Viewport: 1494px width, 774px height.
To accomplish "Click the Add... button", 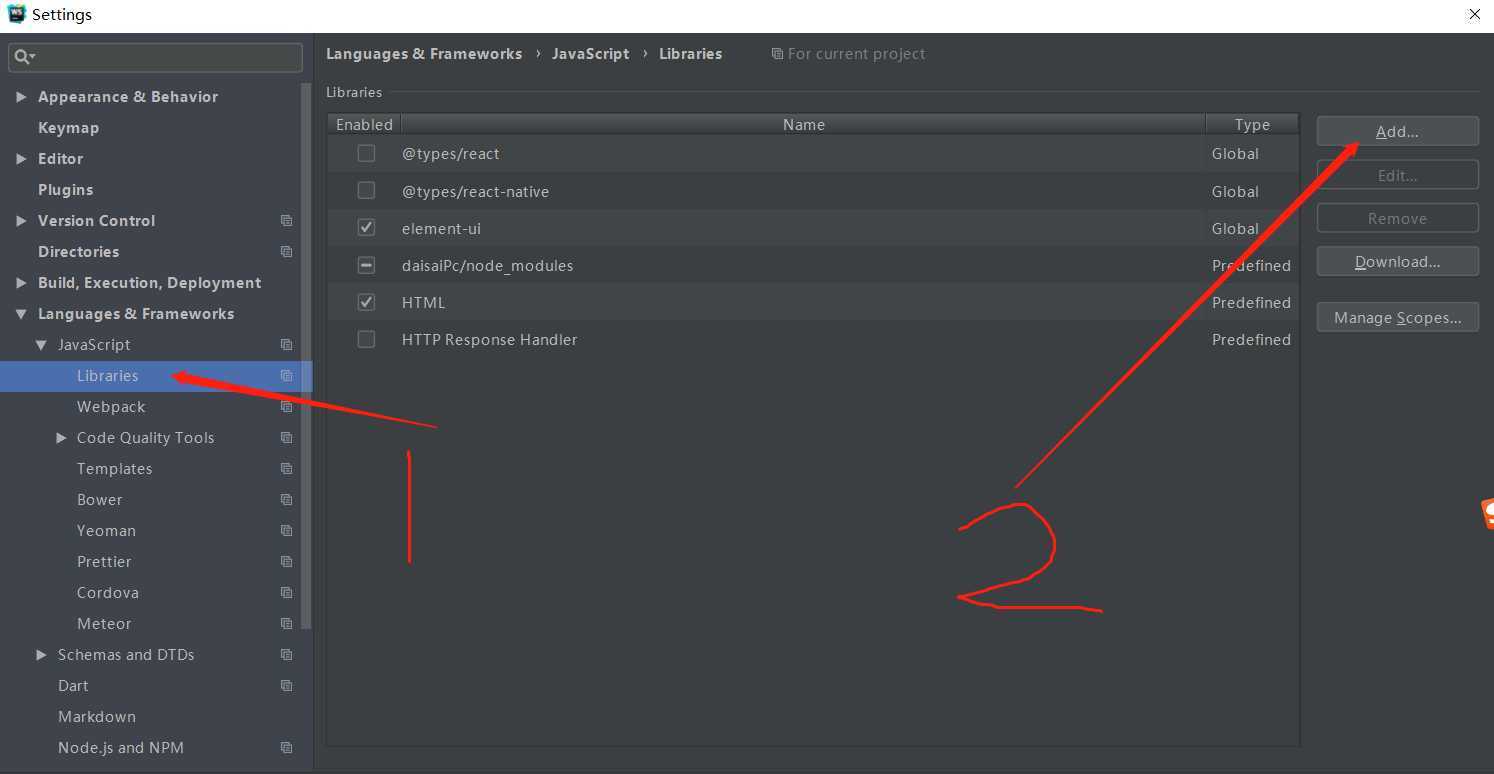I will pyautogui.click(x=1397, y=132).
